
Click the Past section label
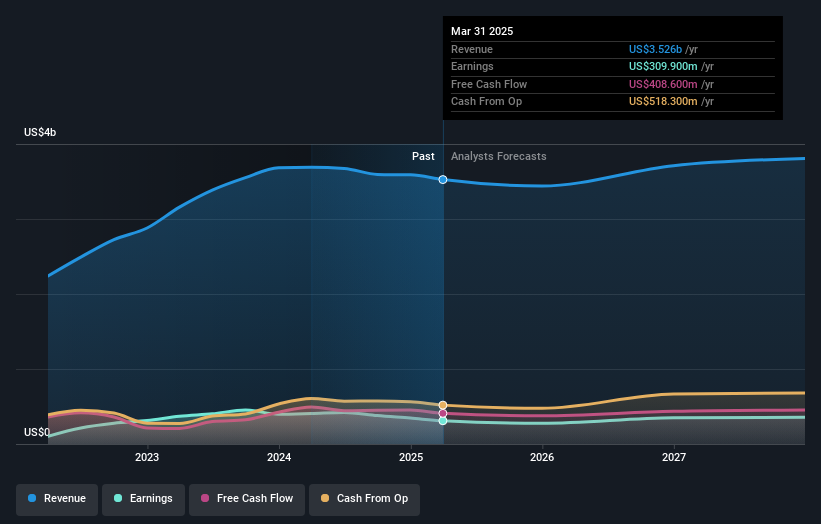tap(423, 157)
